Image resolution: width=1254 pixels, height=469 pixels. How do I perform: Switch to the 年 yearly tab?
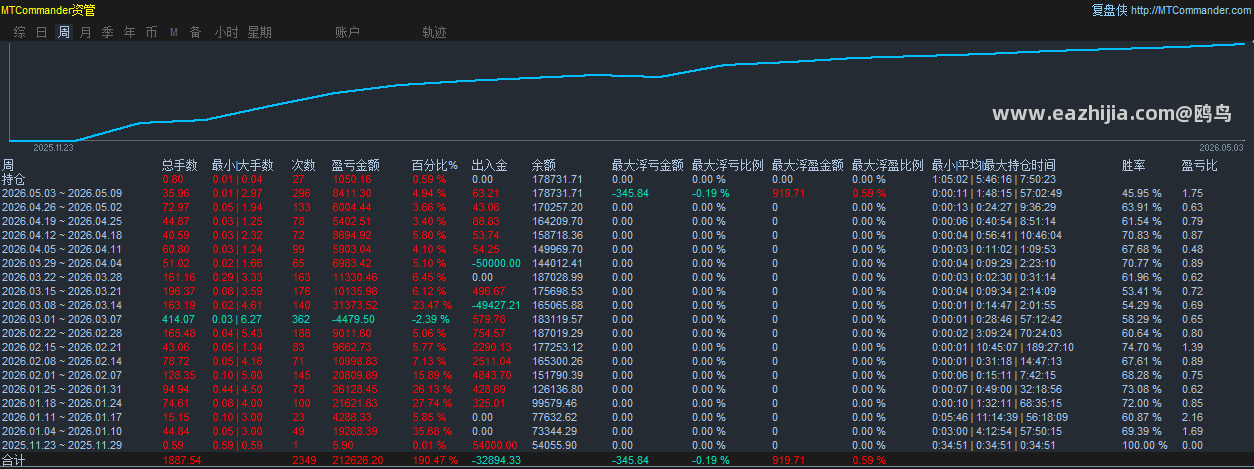pos(130,32)
